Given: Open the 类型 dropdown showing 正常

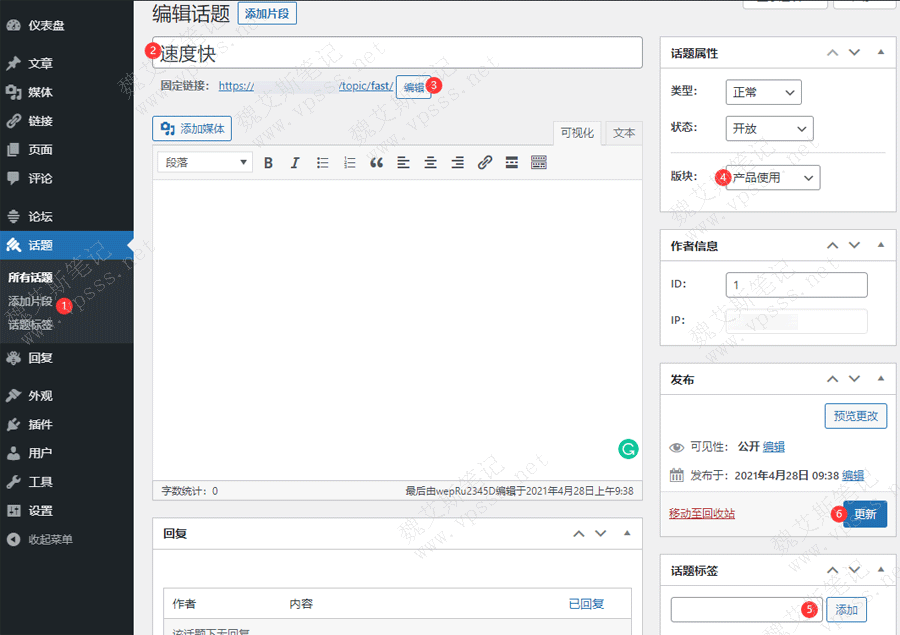Looking at the screenshot, I should (763, 92).
